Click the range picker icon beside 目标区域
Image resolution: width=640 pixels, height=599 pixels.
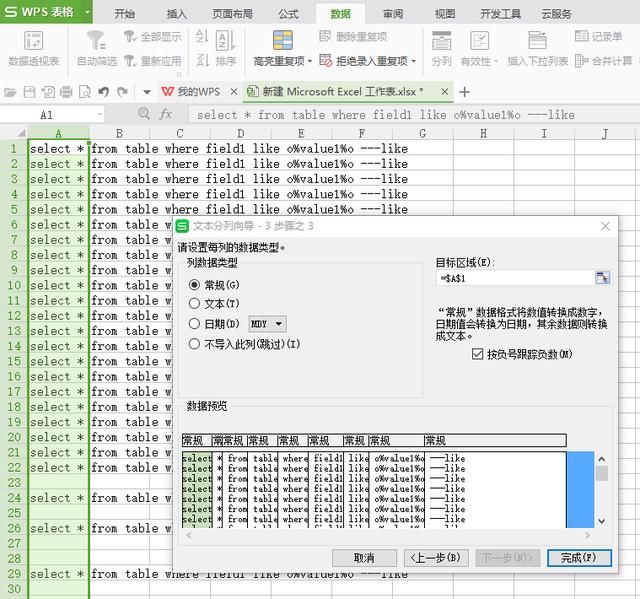tap(602, 278)
